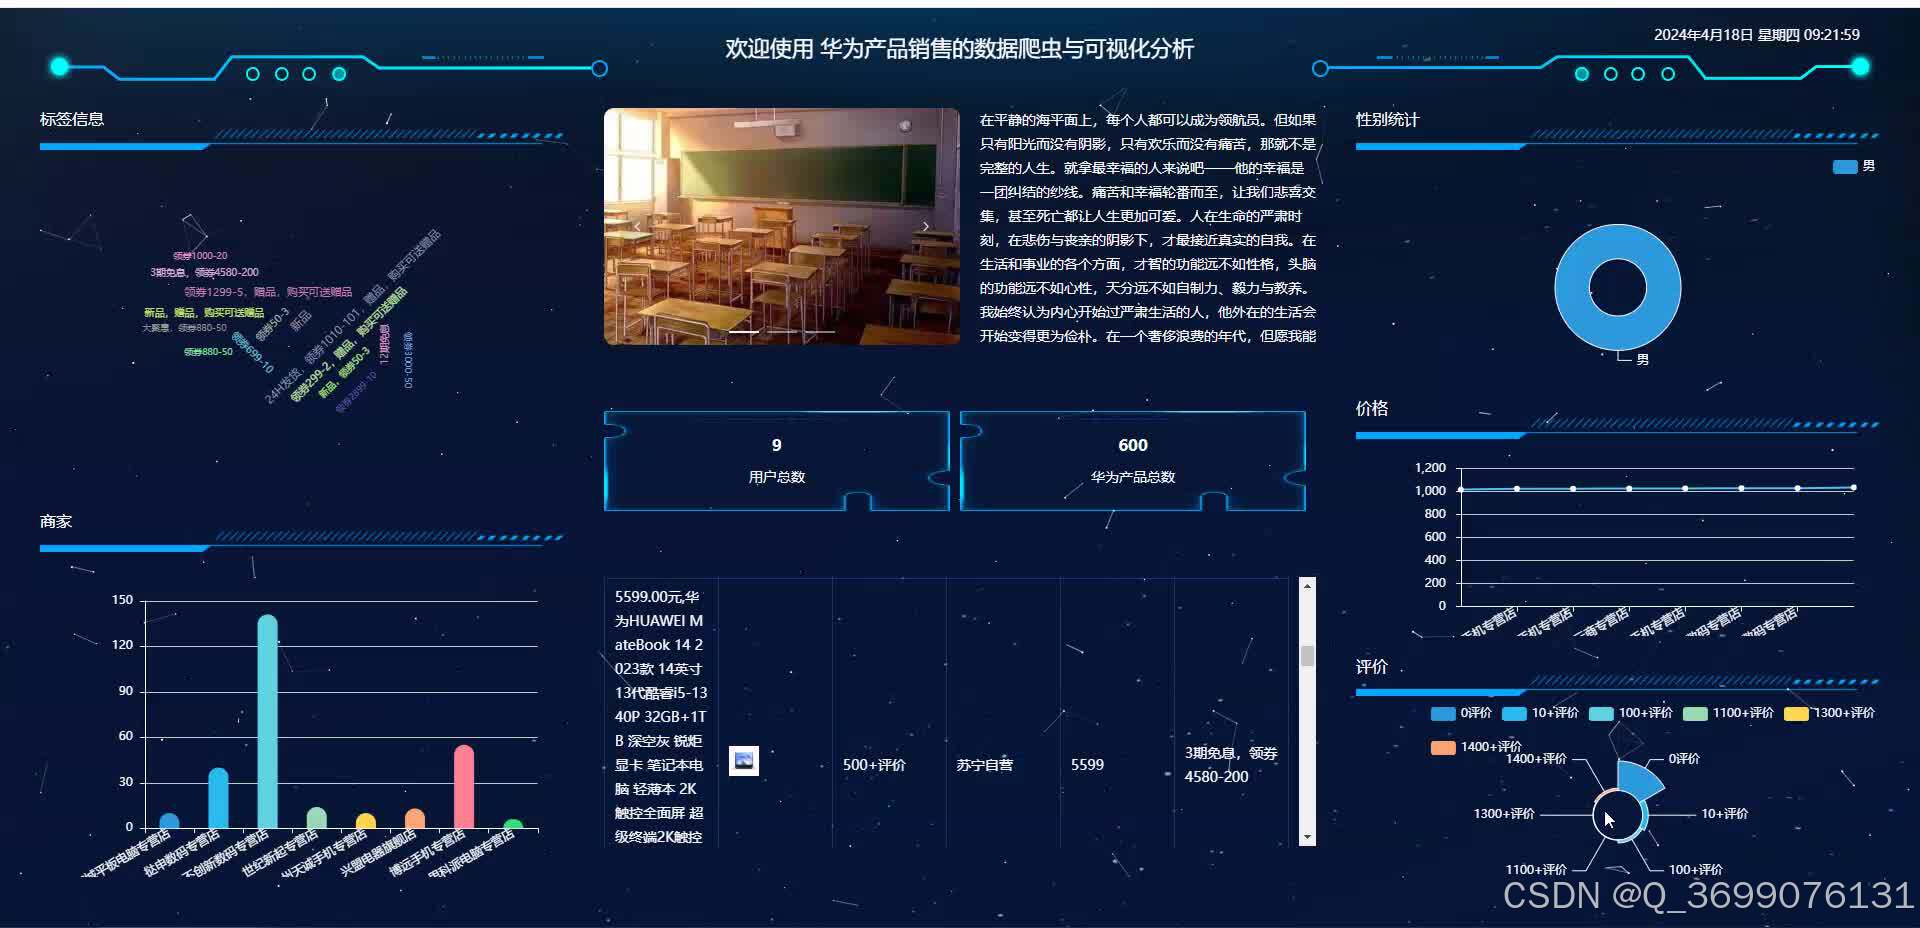The height and width of the screenshot is (928, 1920).
Task: Click word-cloud tag 领券1000-20
Action: click(200, 256)
